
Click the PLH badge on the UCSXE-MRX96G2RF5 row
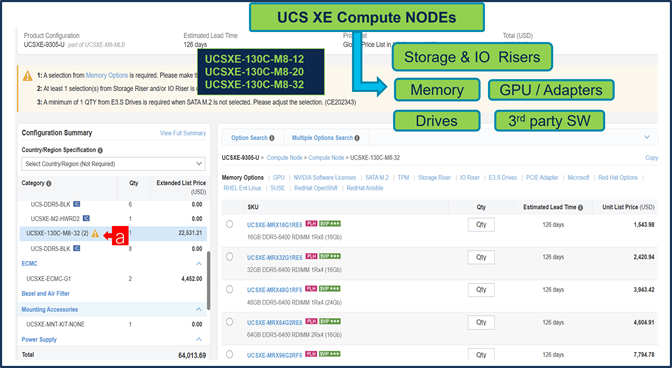[x=311, y=354]
